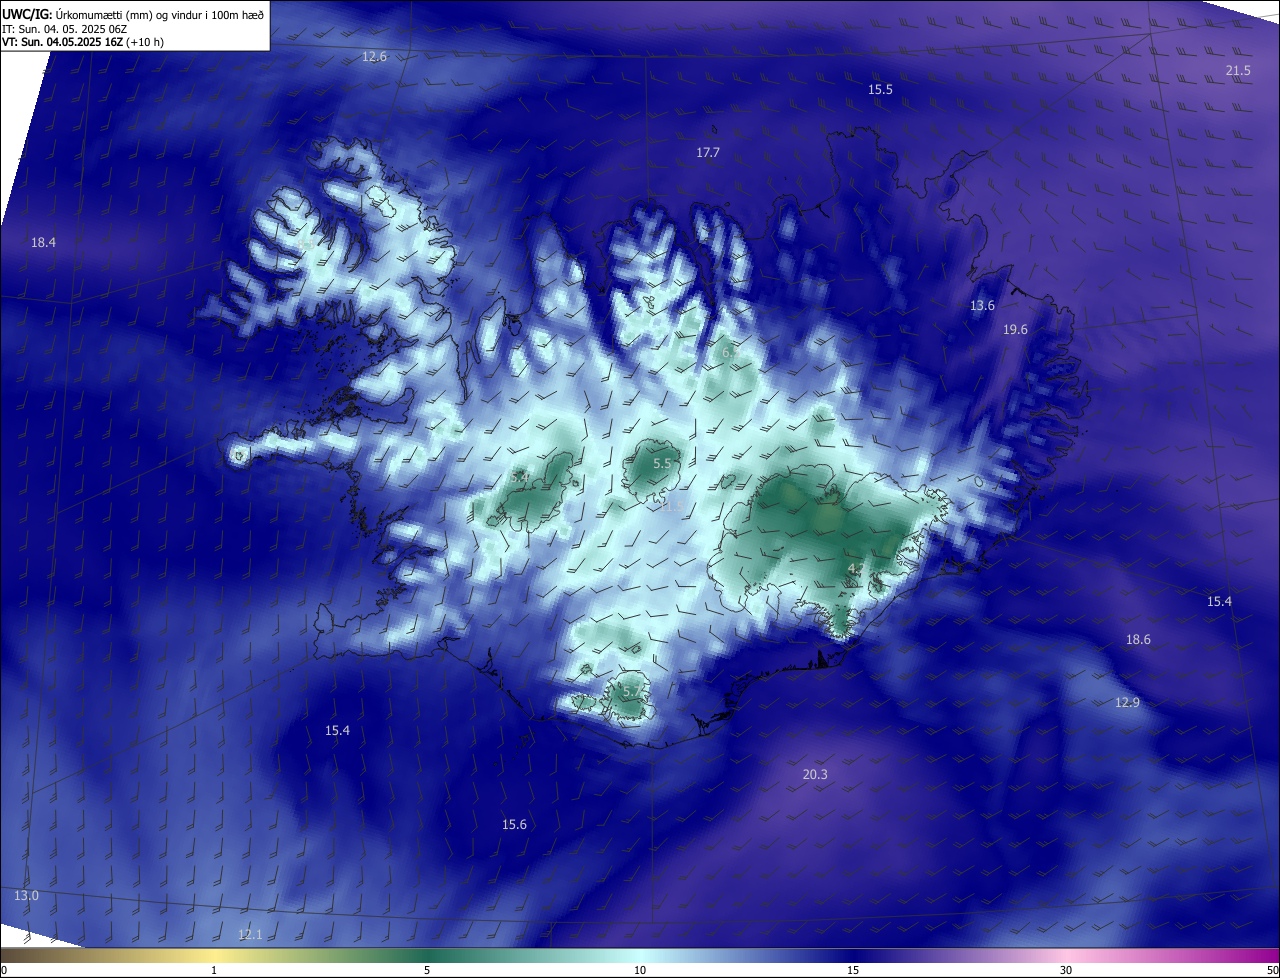Click the 5.5 value on the central glacier
Viewport: 1280px width, 978px height.
tap(663, 464)
